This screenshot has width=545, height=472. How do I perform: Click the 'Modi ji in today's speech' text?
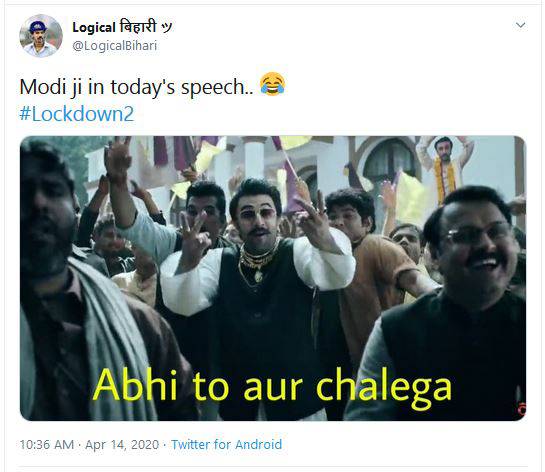pyautogui.click(x=136, y=87)
